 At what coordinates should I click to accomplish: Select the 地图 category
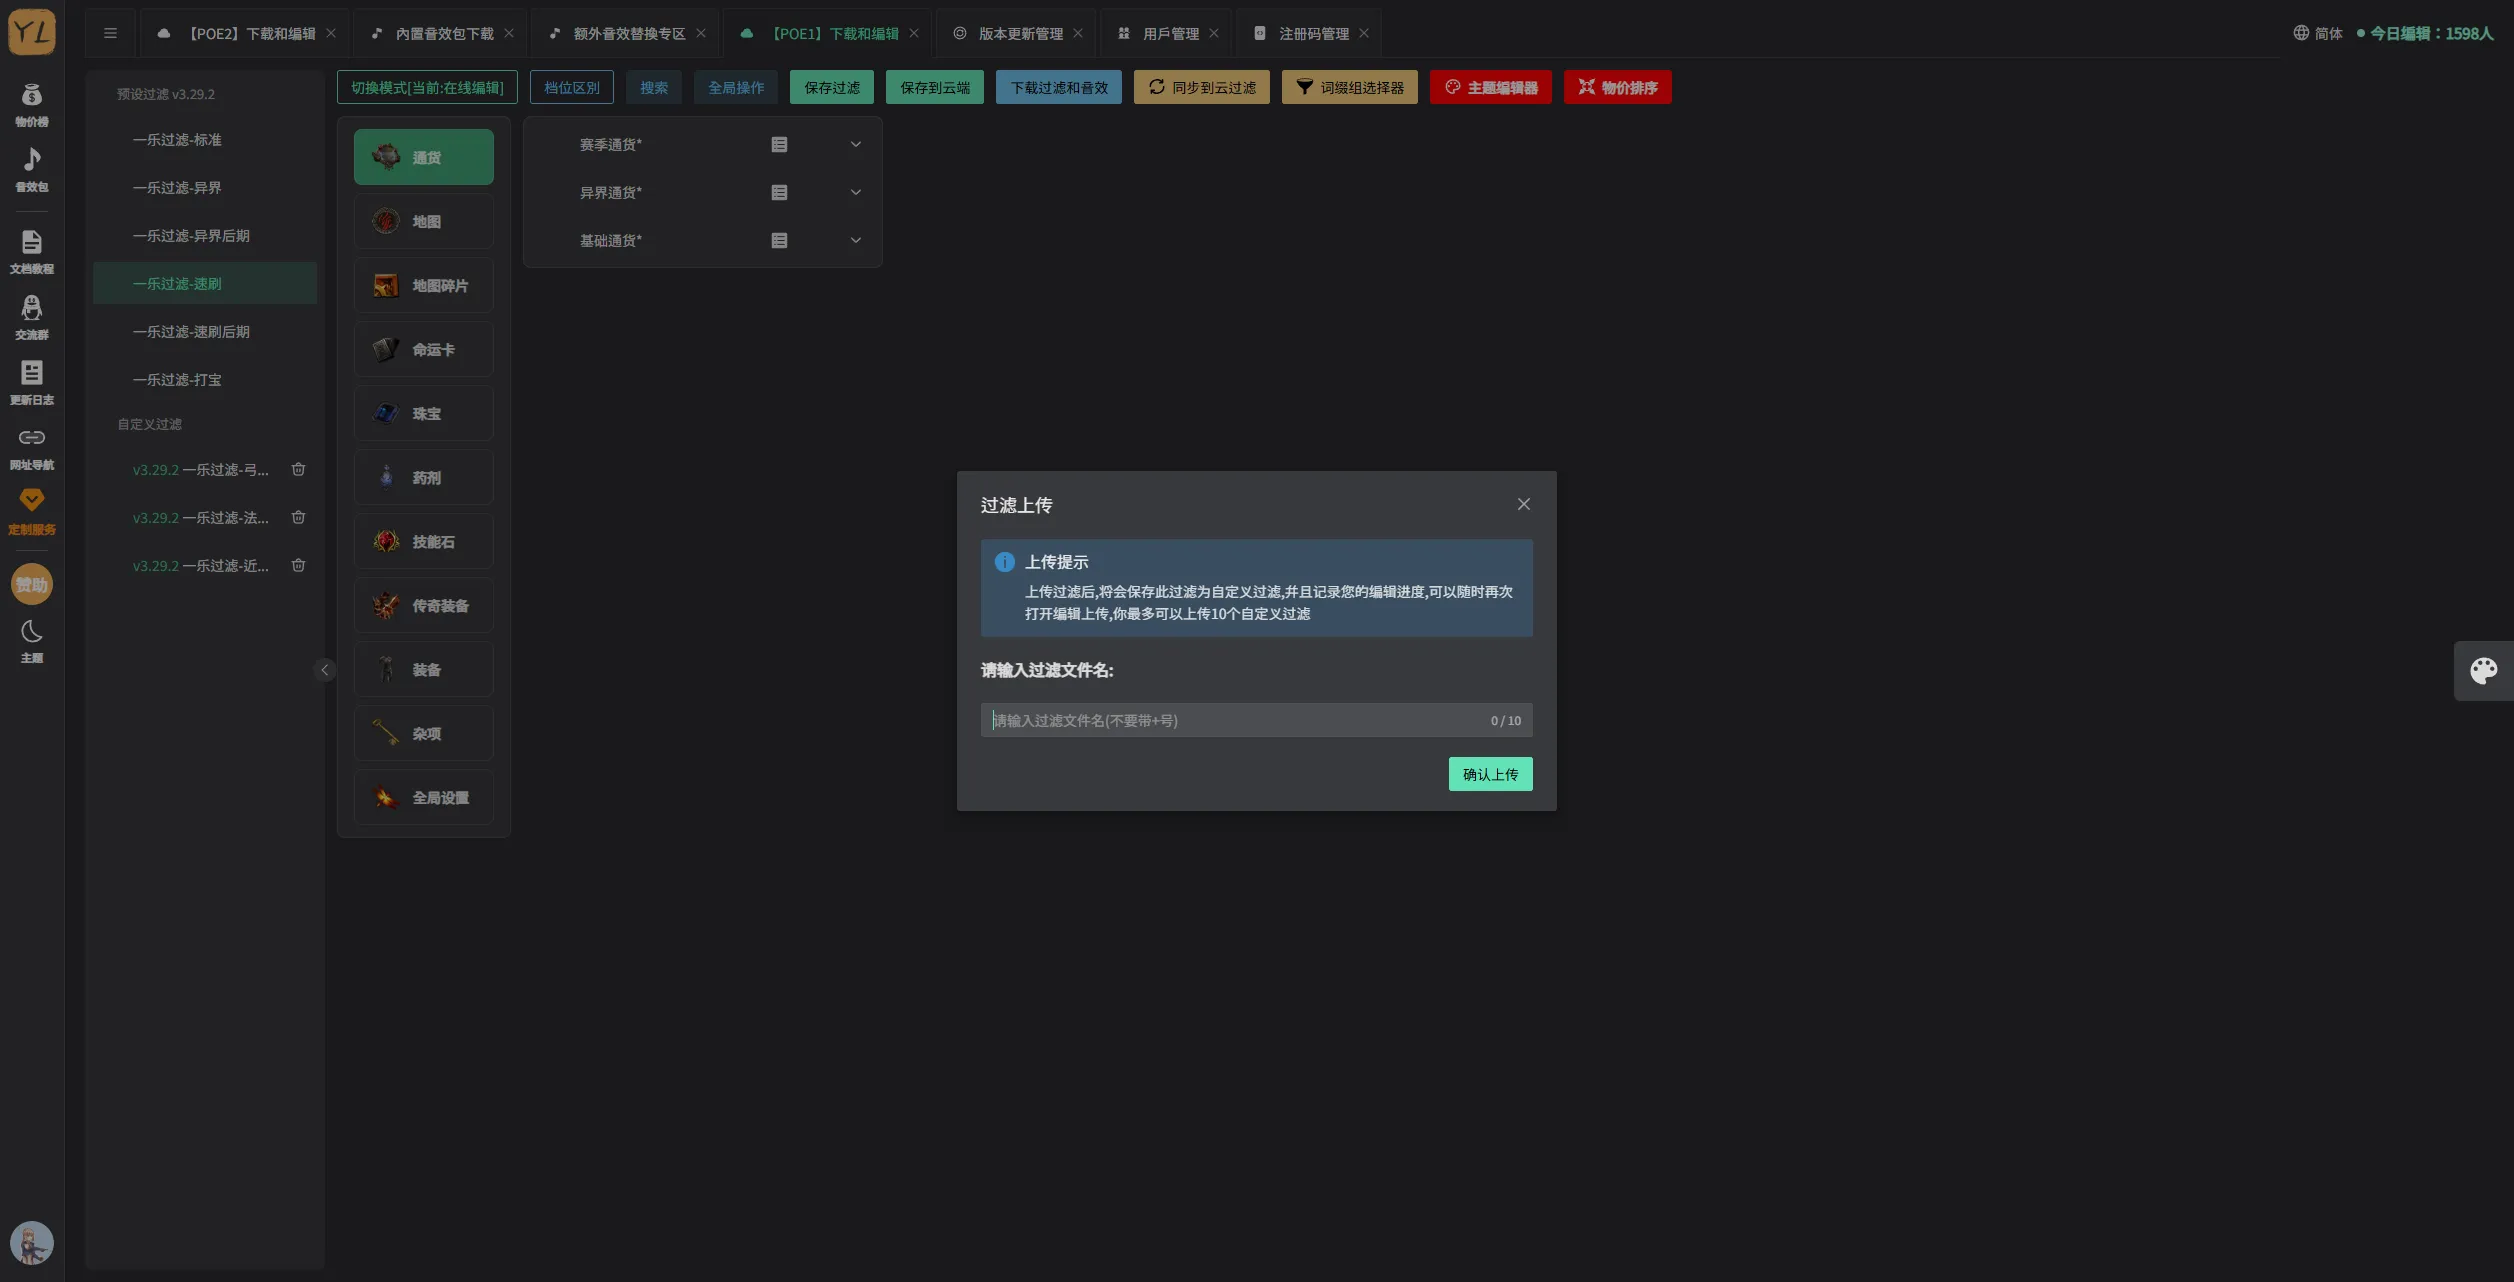coord(424,221)
